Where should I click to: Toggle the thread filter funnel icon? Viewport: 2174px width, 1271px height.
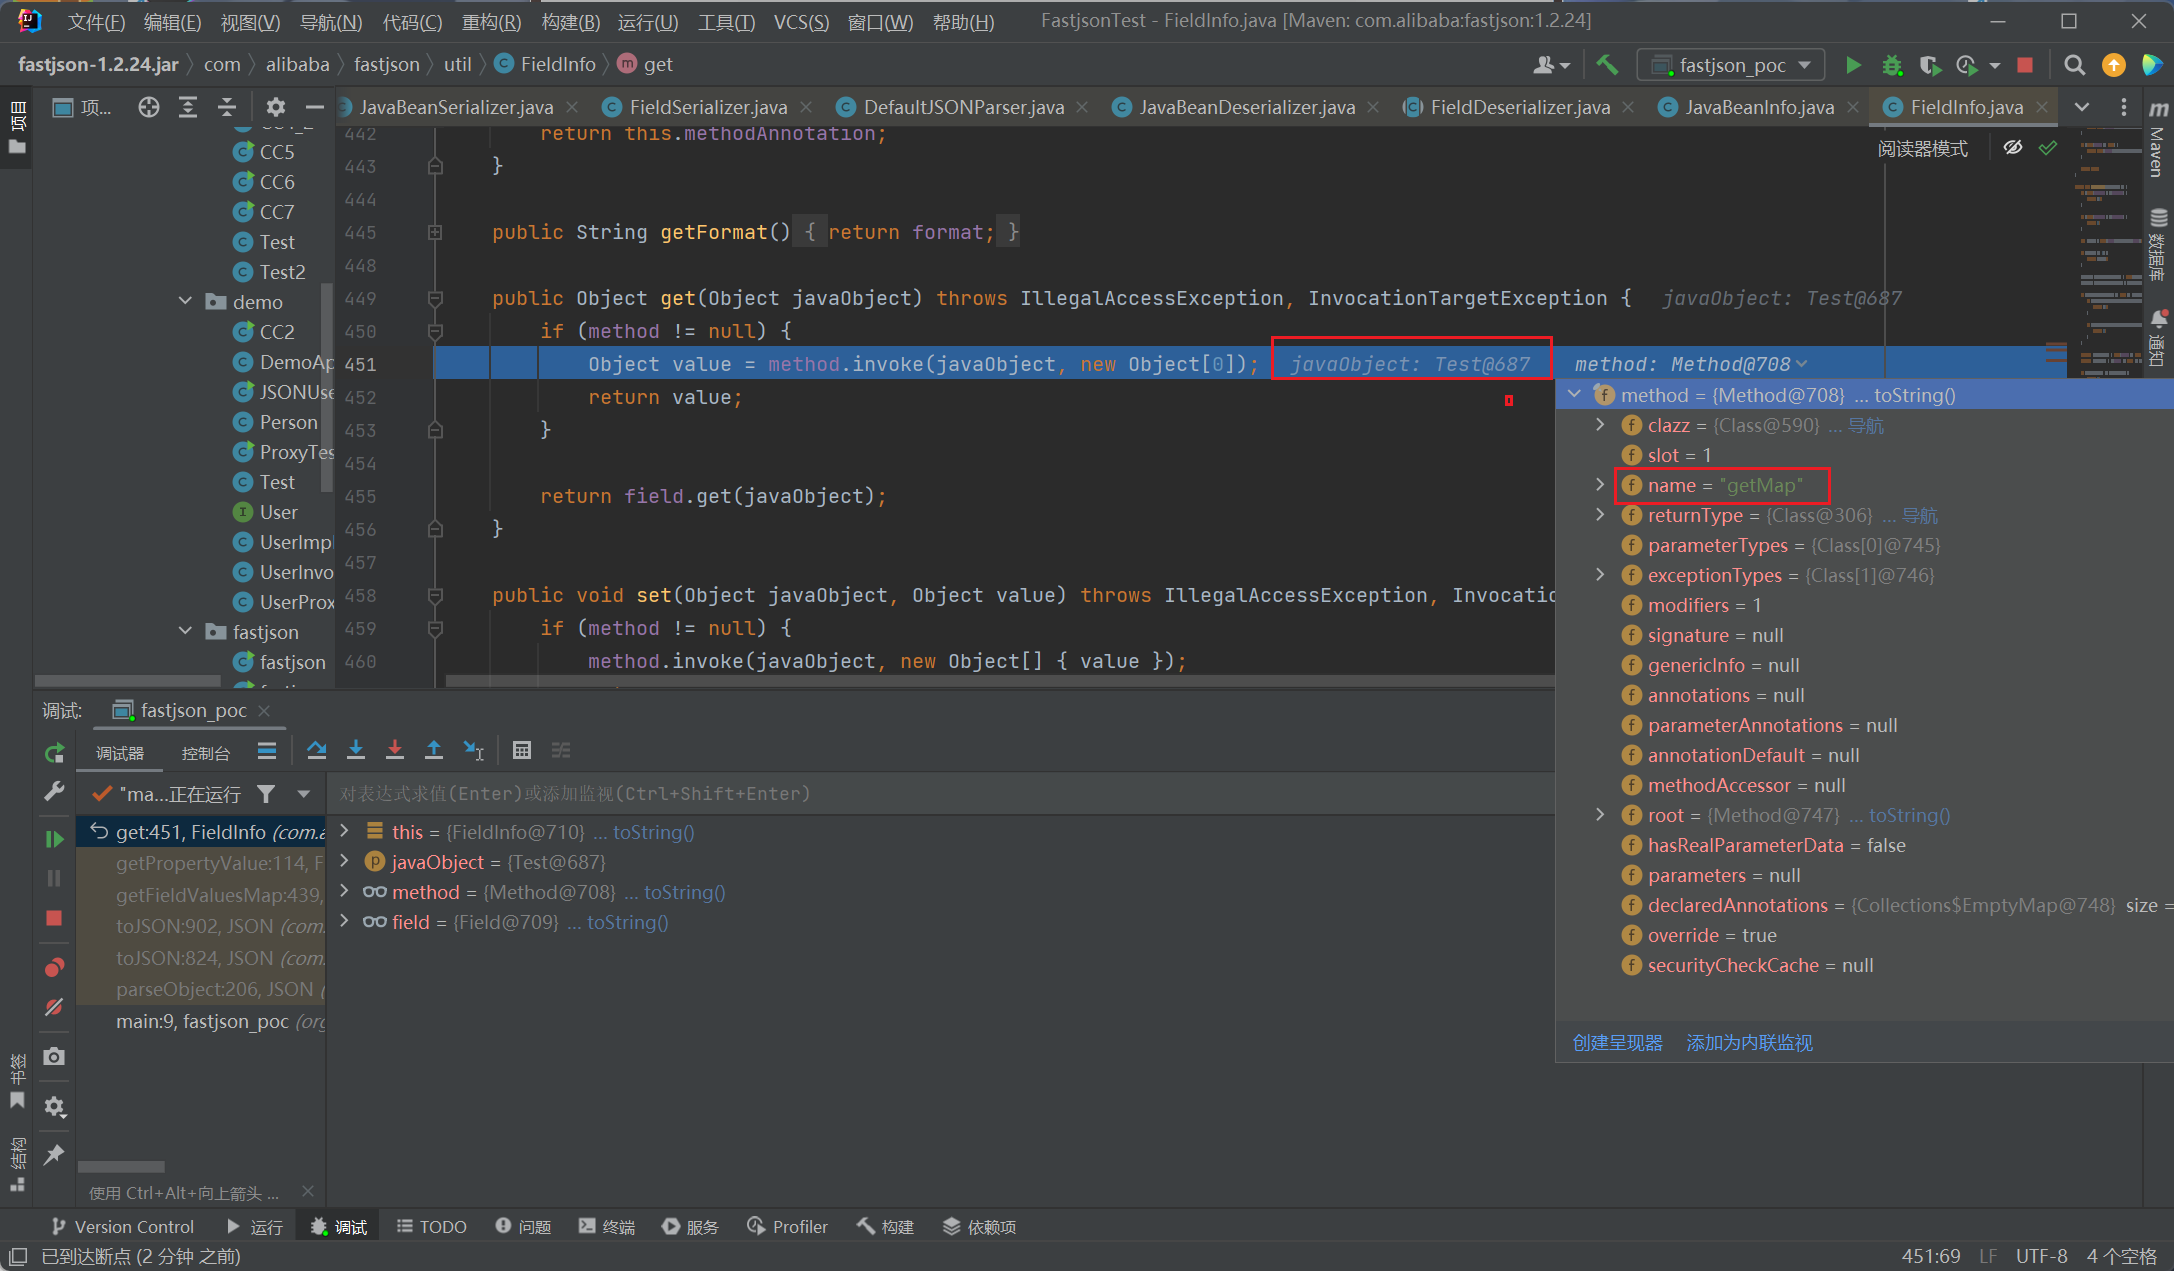(266, 794)
